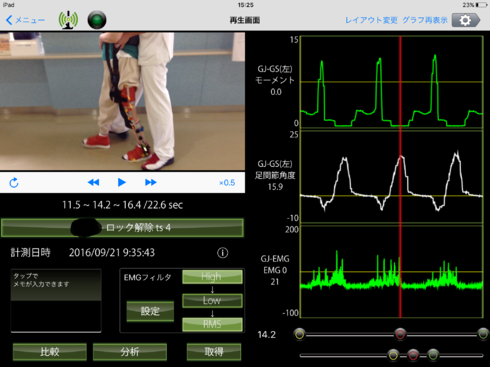Go back to メニュー
The width and height of the screenshot is (490, 367).
click(x=25, y=20)
